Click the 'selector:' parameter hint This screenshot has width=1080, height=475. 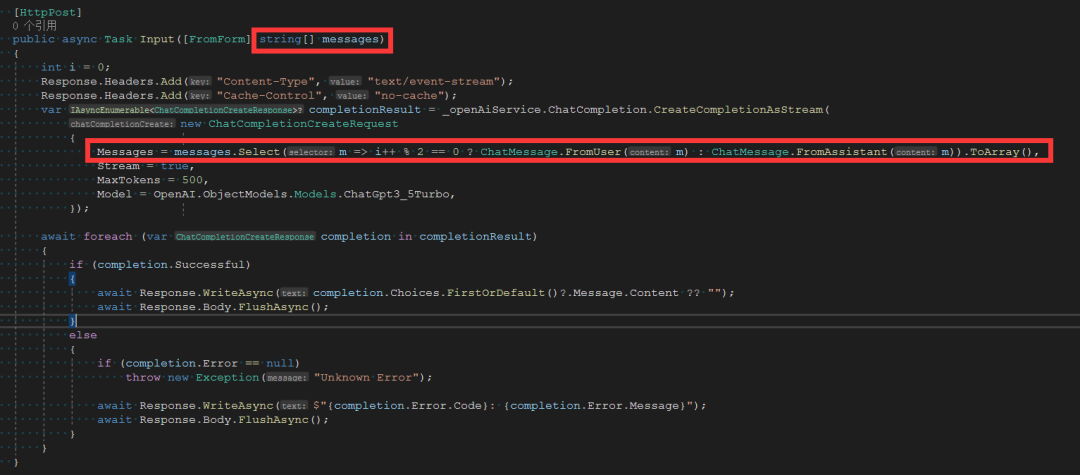[x=309, y=151]
